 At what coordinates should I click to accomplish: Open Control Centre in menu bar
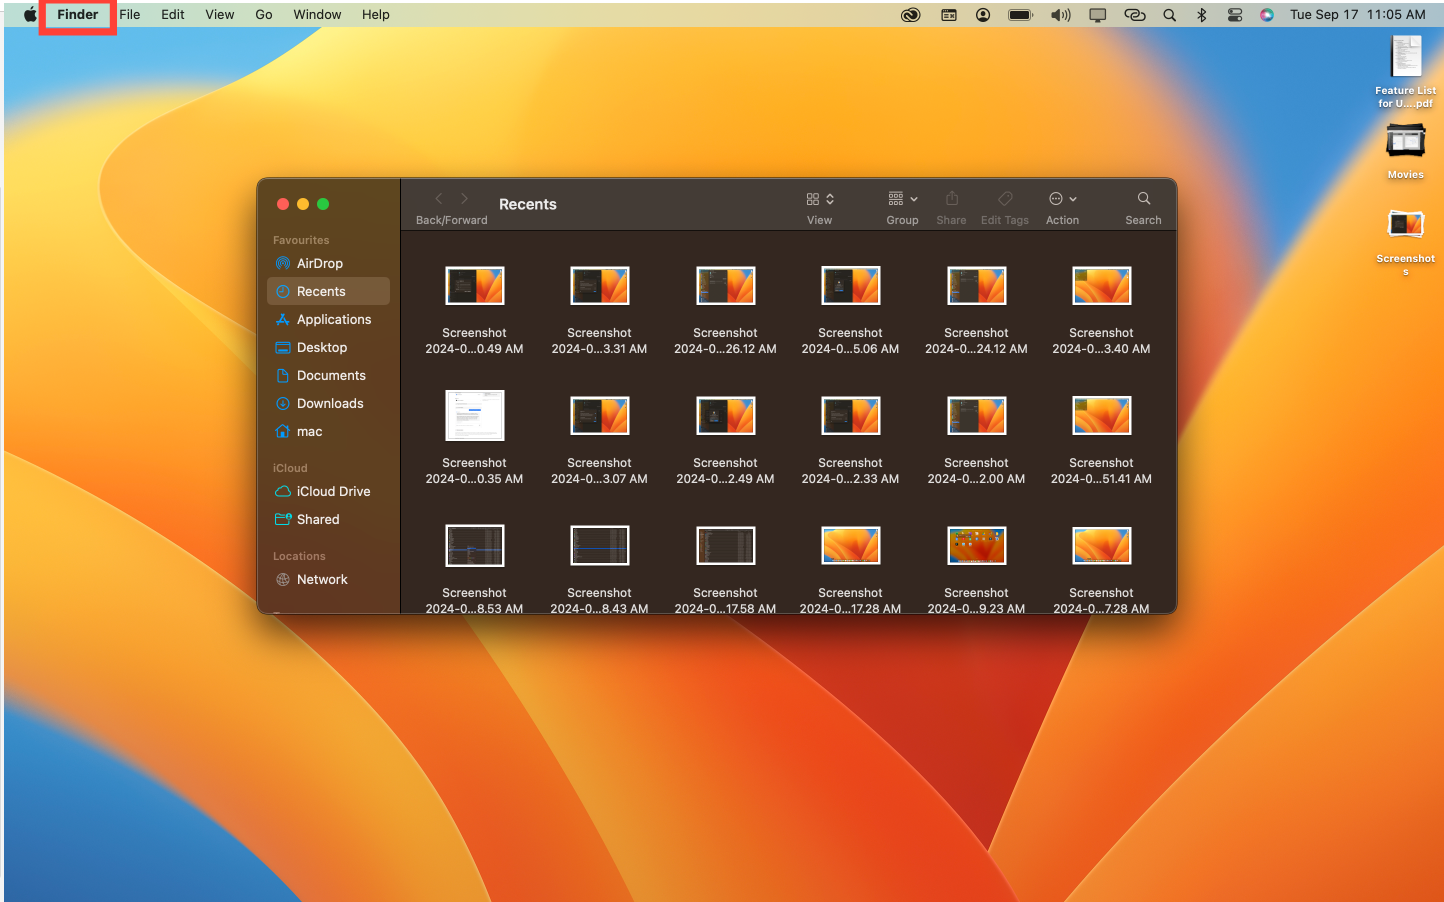[1235, 15]
